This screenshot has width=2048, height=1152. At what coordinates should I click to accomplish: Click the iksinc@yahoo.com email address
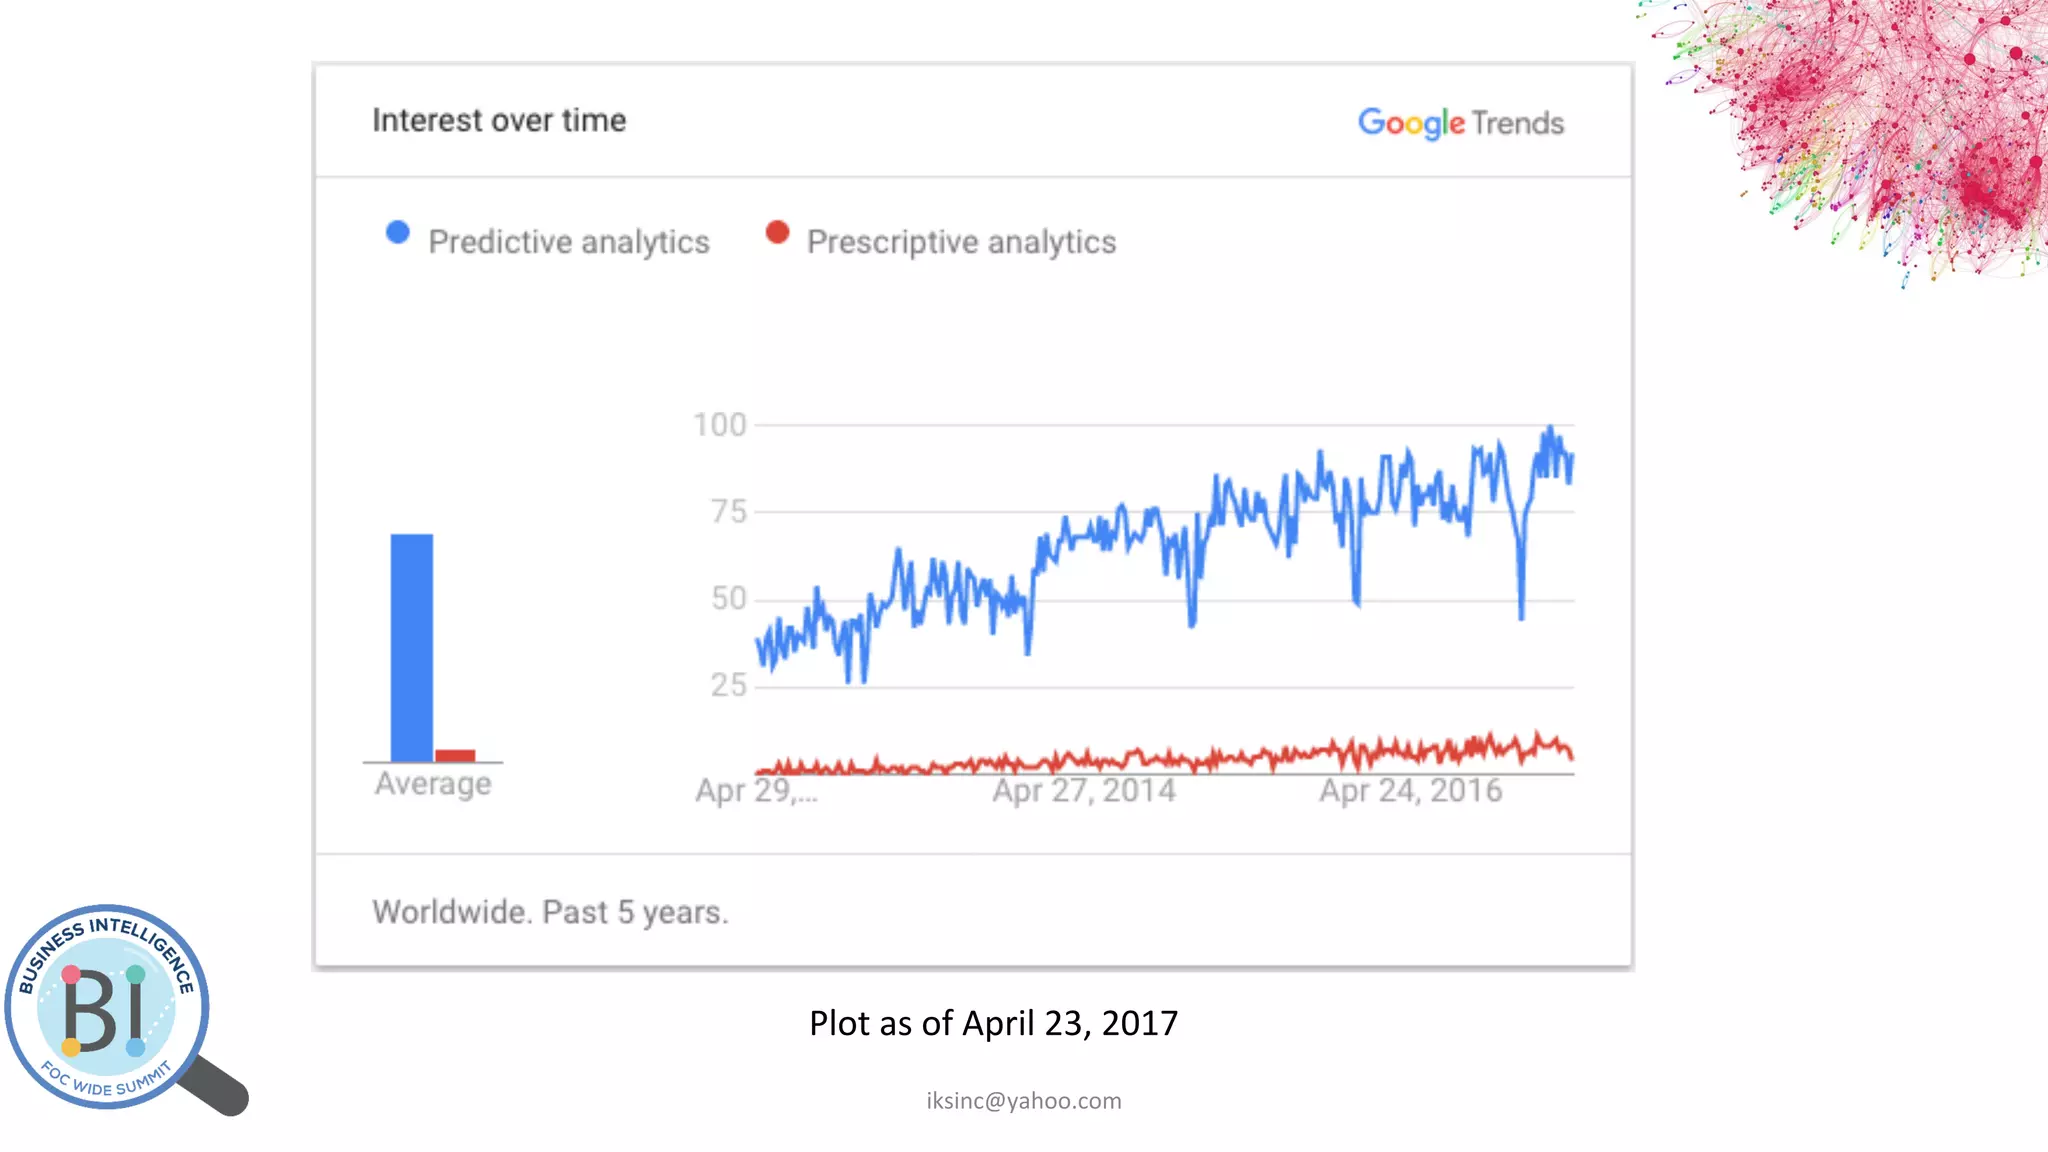pyautogui.click(x=1023, y=1101)
